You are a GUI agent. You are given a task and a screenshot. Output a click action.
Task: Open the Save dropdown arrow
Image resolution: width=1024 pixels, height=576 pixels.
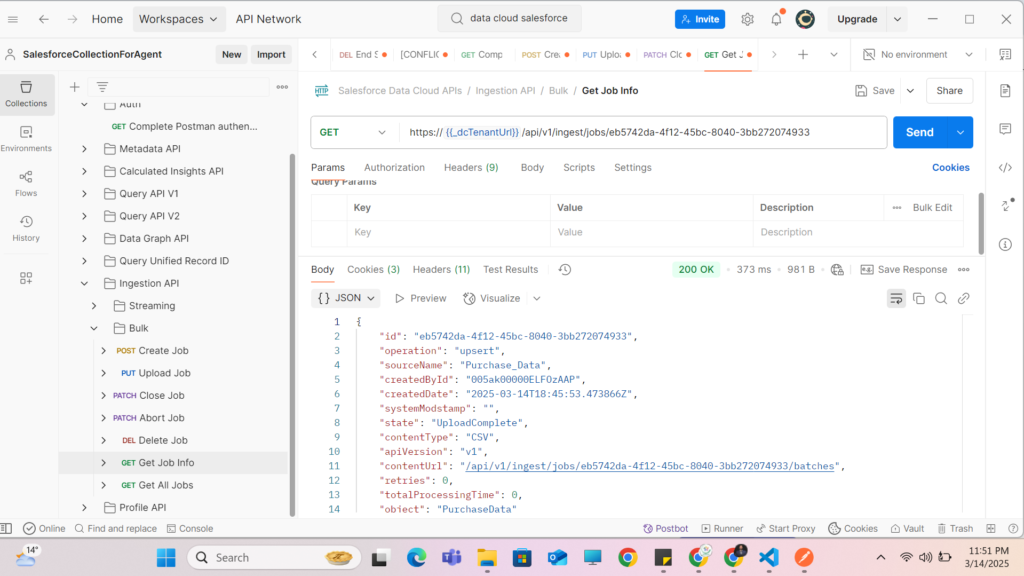[x=910, y=91]
